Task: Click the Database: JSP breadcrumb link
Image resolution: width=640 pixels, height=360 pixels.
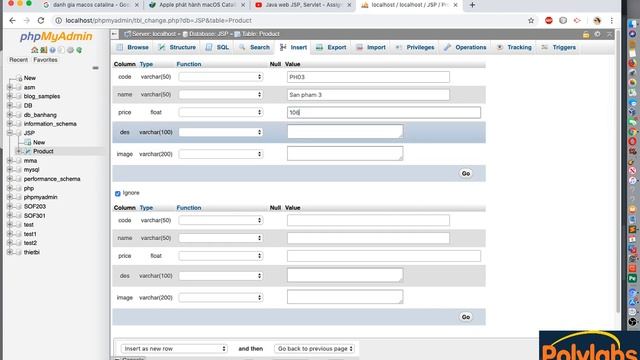Action: coord(208,34)
